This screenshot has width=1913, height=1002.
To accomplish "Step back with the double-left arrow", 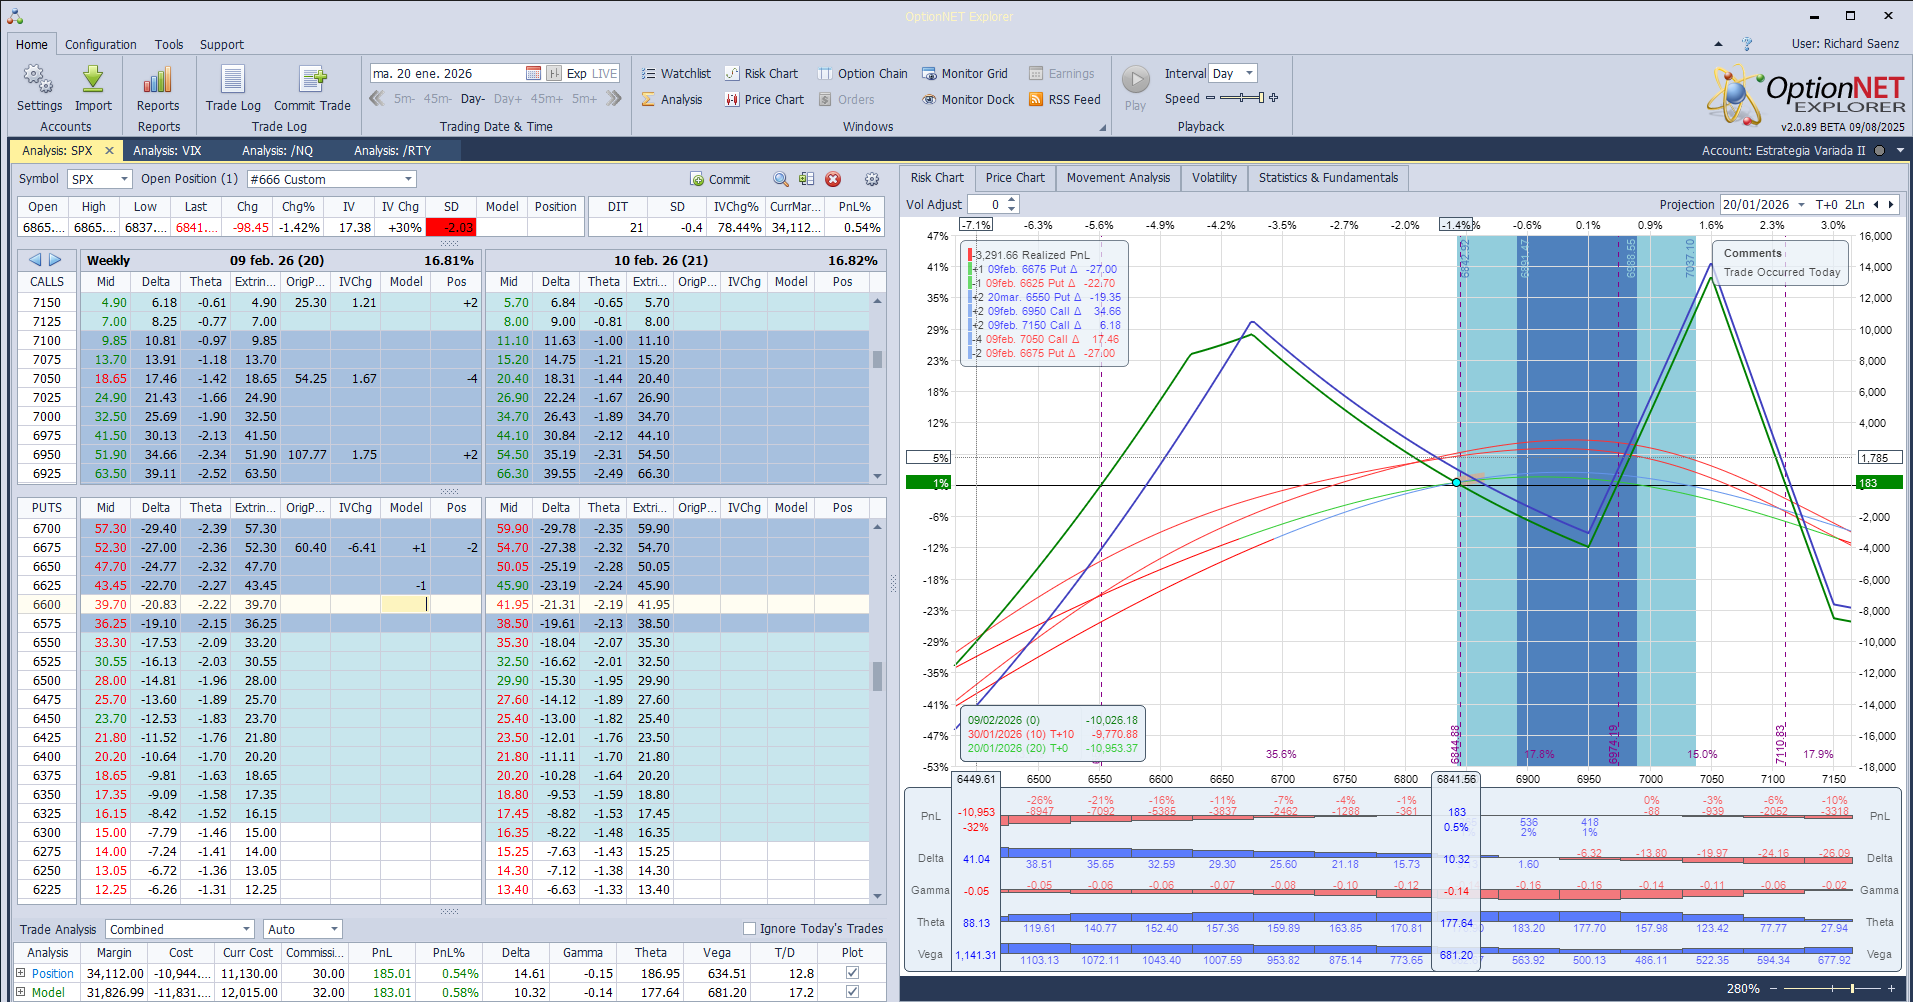I will tap(377, 98).
